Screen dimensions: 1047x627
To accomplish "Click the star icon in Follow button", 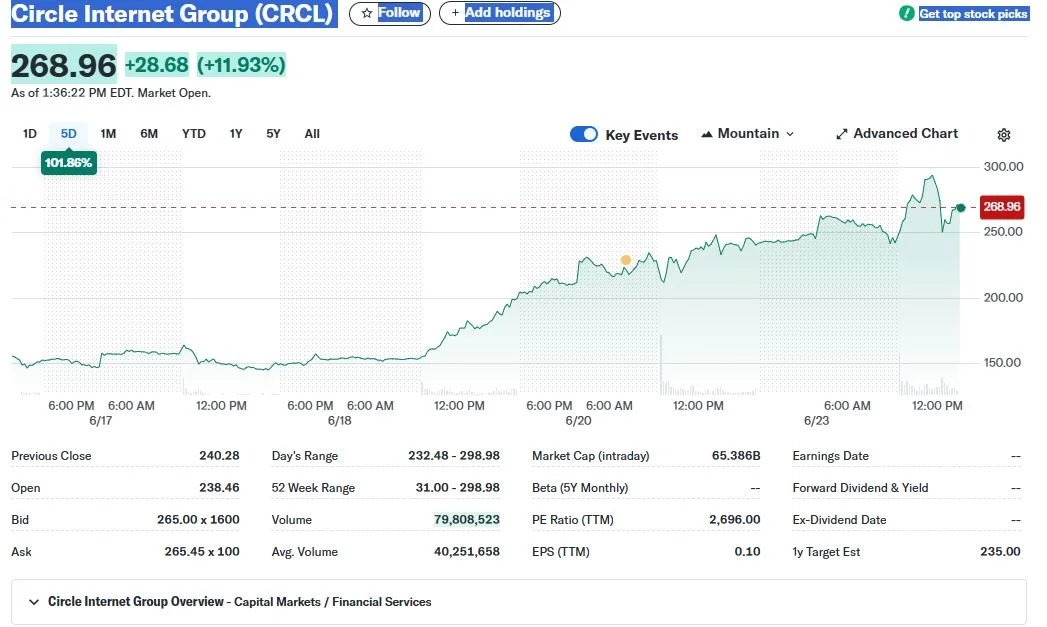I will coord(367,13).
